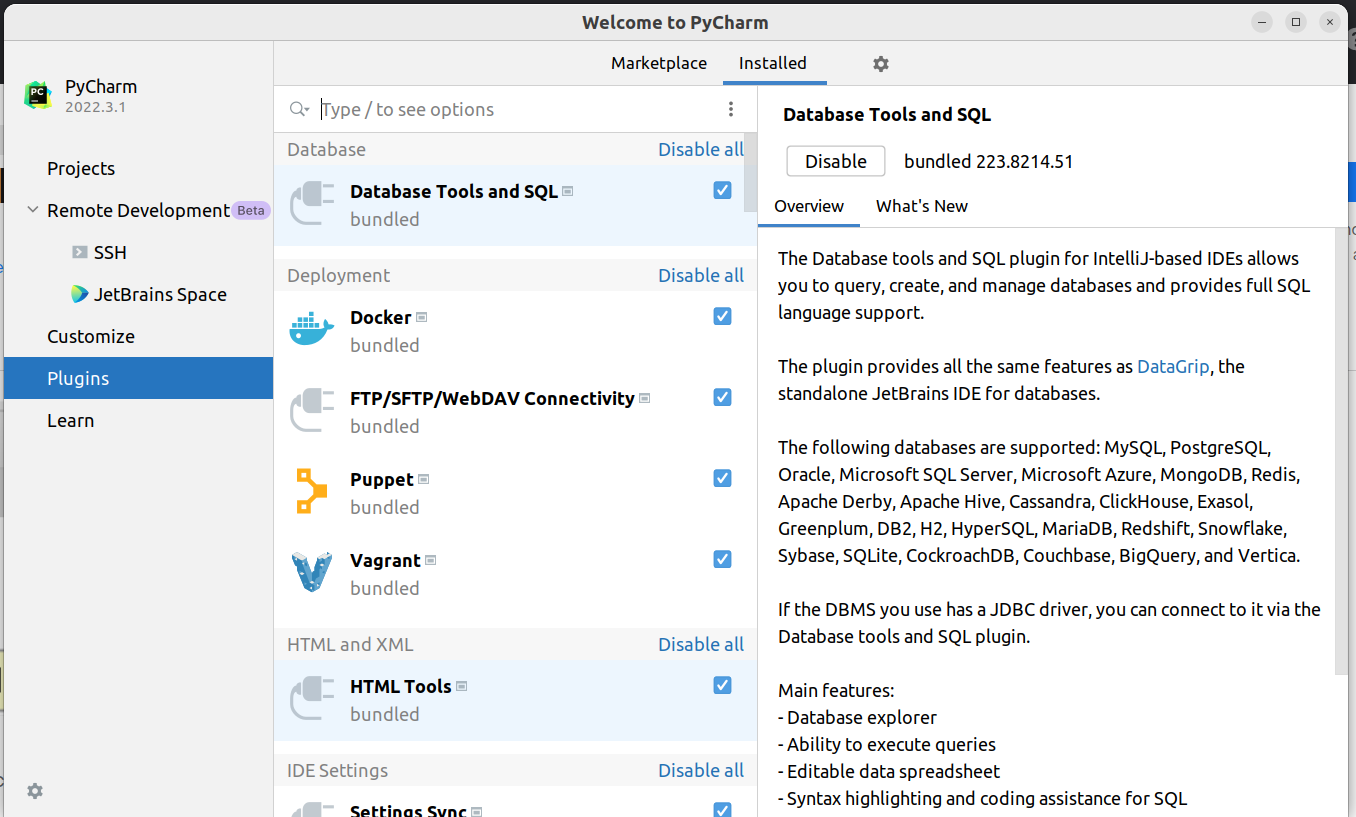Viewport: 1356px width, 817px height.
Task: Collapse the Remote Development tree node
Action: pyautogui.click(x=33, y=210)
